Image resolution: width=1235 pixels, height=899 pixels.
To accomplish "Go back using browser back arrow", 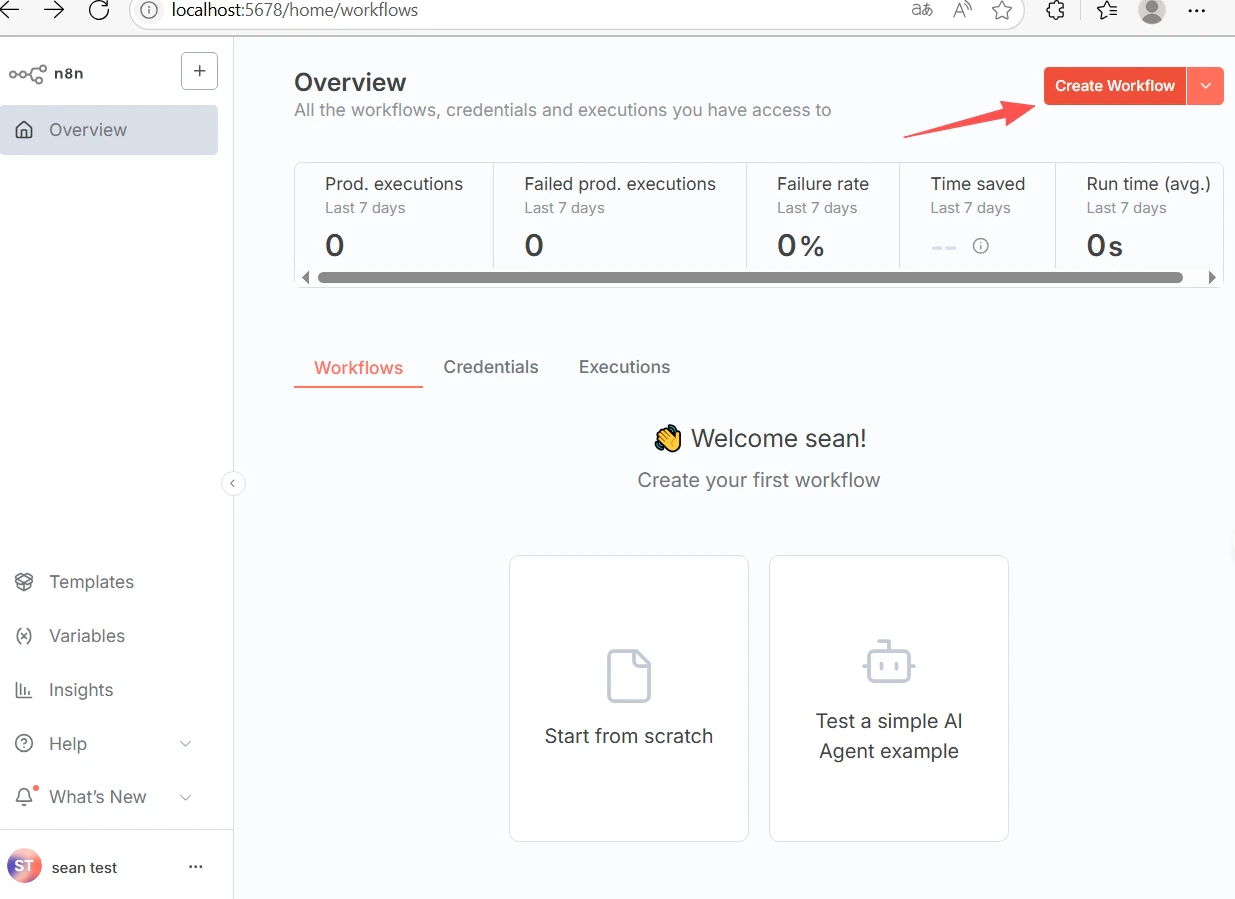I will pos(9,11).
